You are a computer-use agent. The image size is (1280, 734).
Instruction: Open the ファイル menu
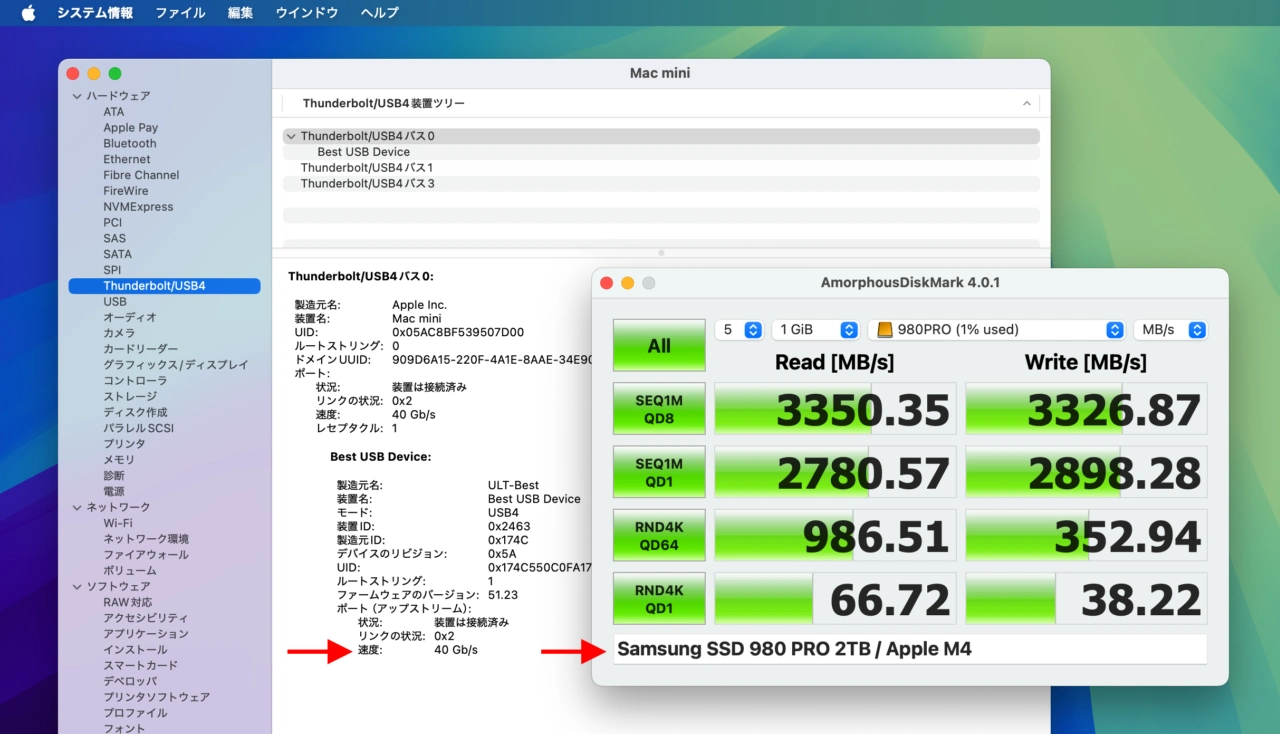coord(180,12)
